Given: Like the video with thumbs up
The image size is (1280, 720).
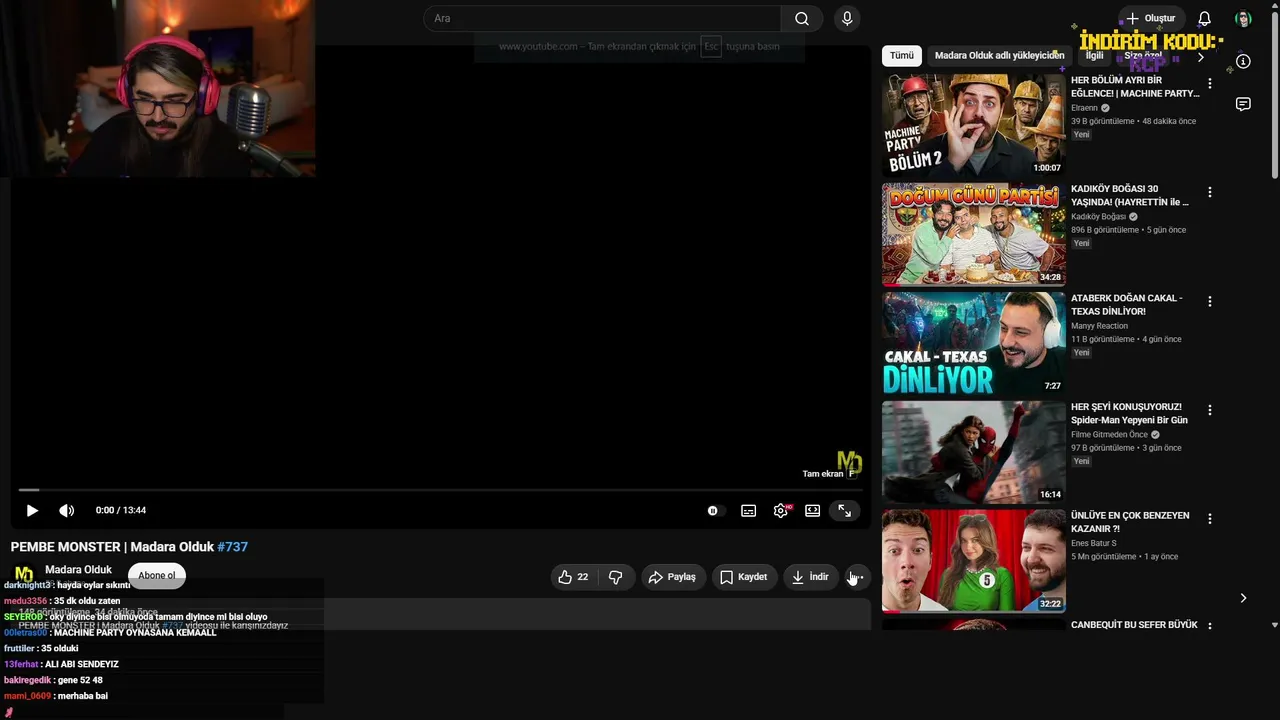Looking at the screenshot, I should [573, 577].
